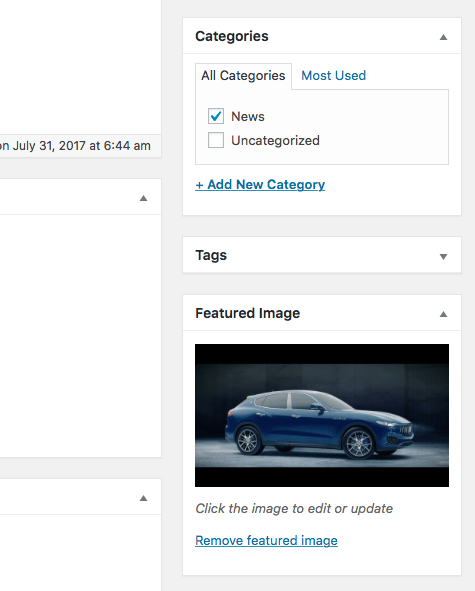Click the 'Click the image to edit' hint
475x591 pixels.
pos(294,508)
